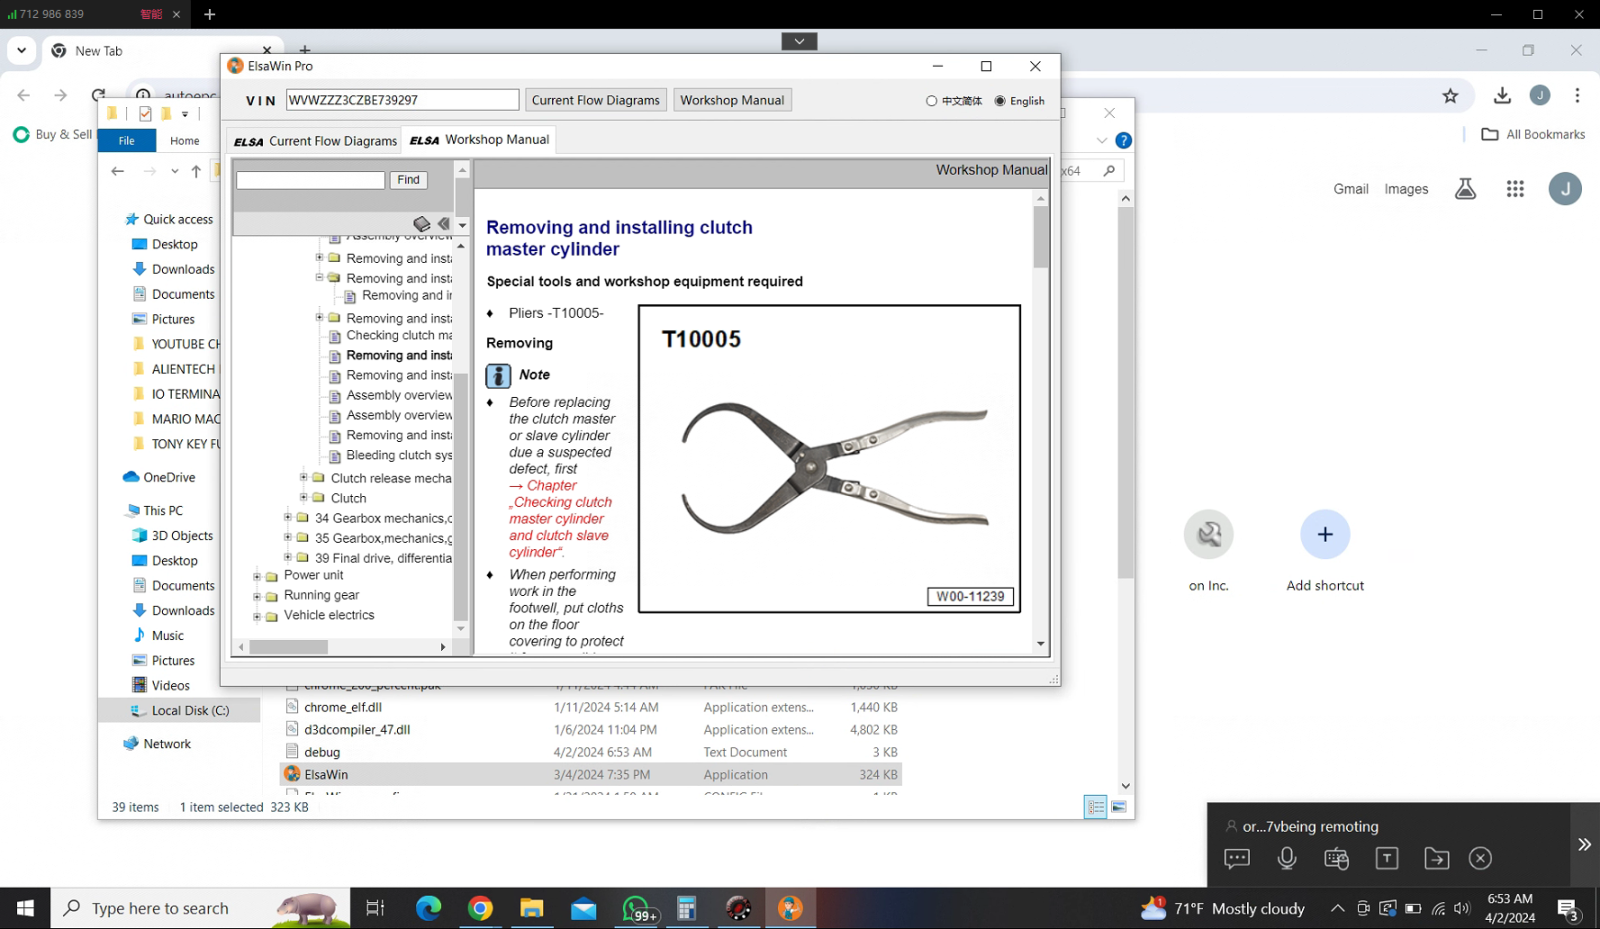1600x929 pixels.
Task: Open the Images link
Action: coord(1406,189)
